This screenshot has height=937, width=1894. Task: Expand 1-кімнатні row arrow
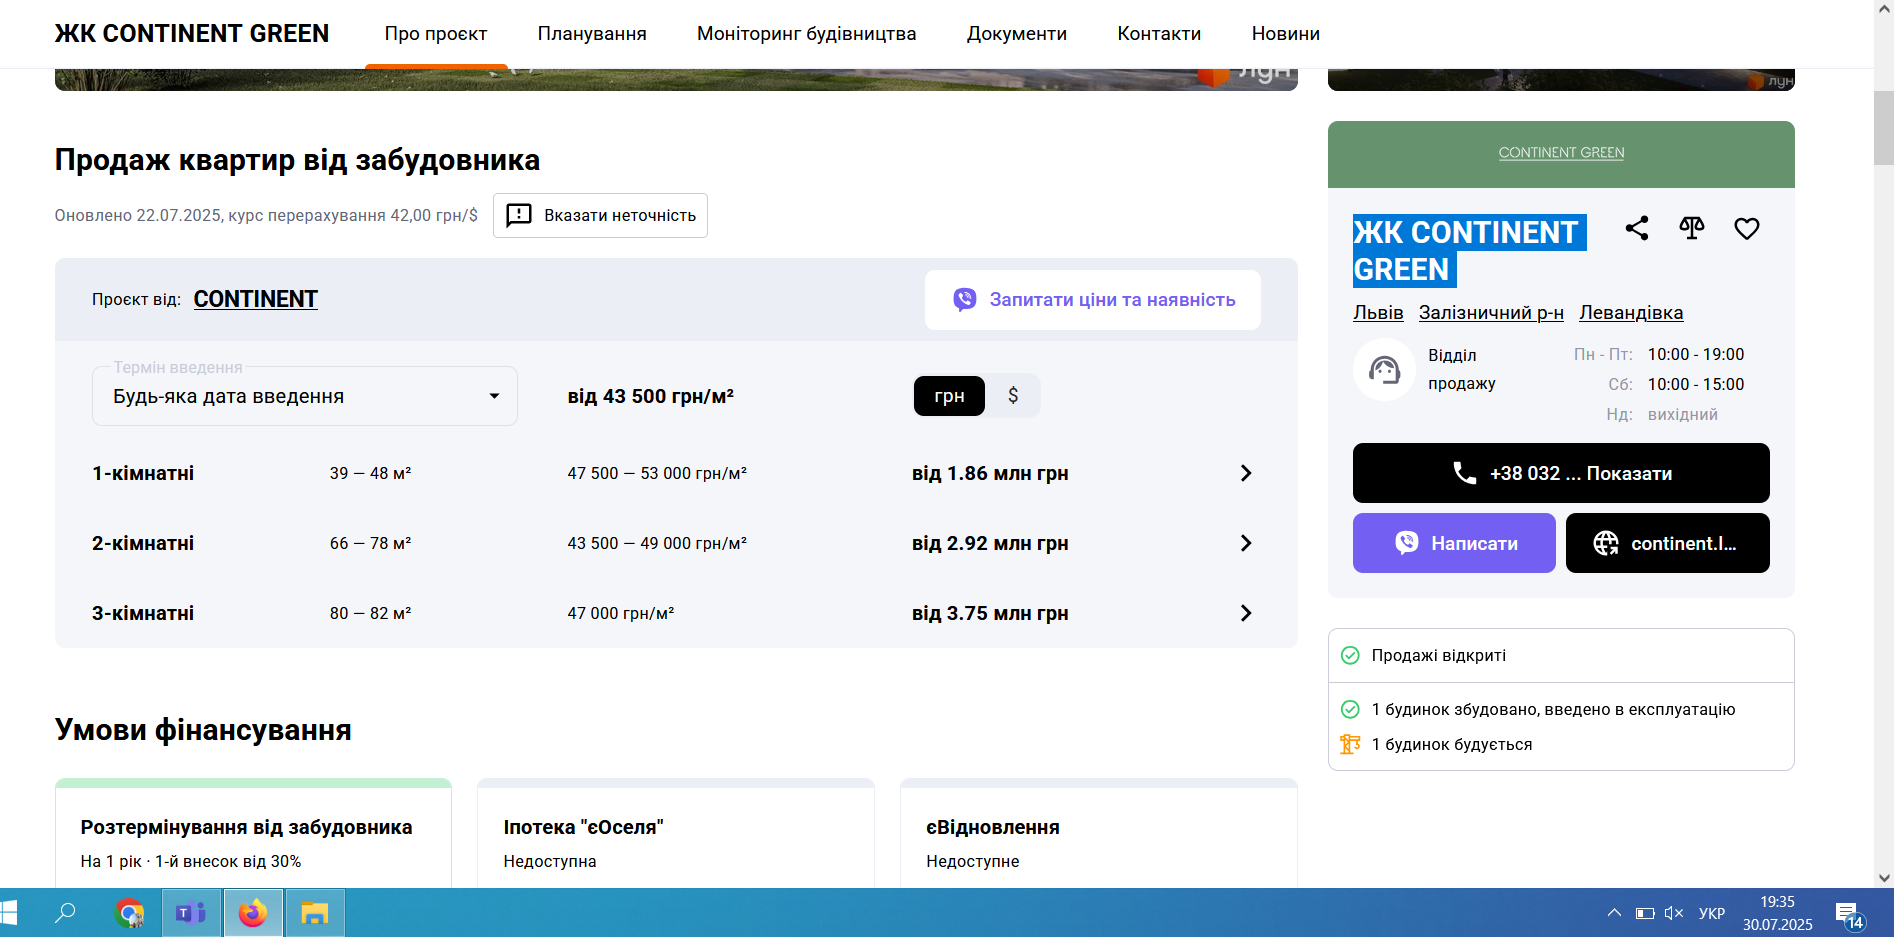pos(1246,473)
